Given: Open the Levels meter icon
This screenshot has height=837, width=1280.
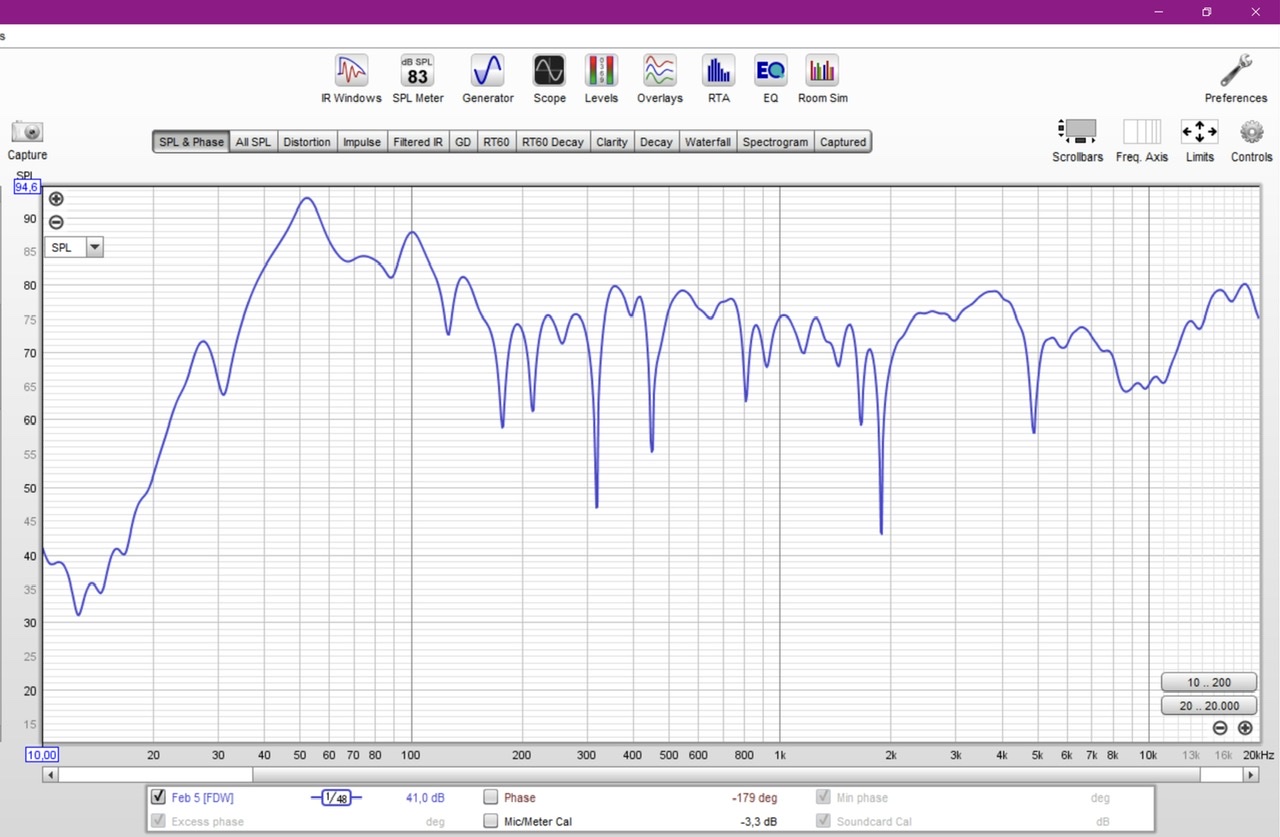Looking at the screenshot, I should click(601, 71).
